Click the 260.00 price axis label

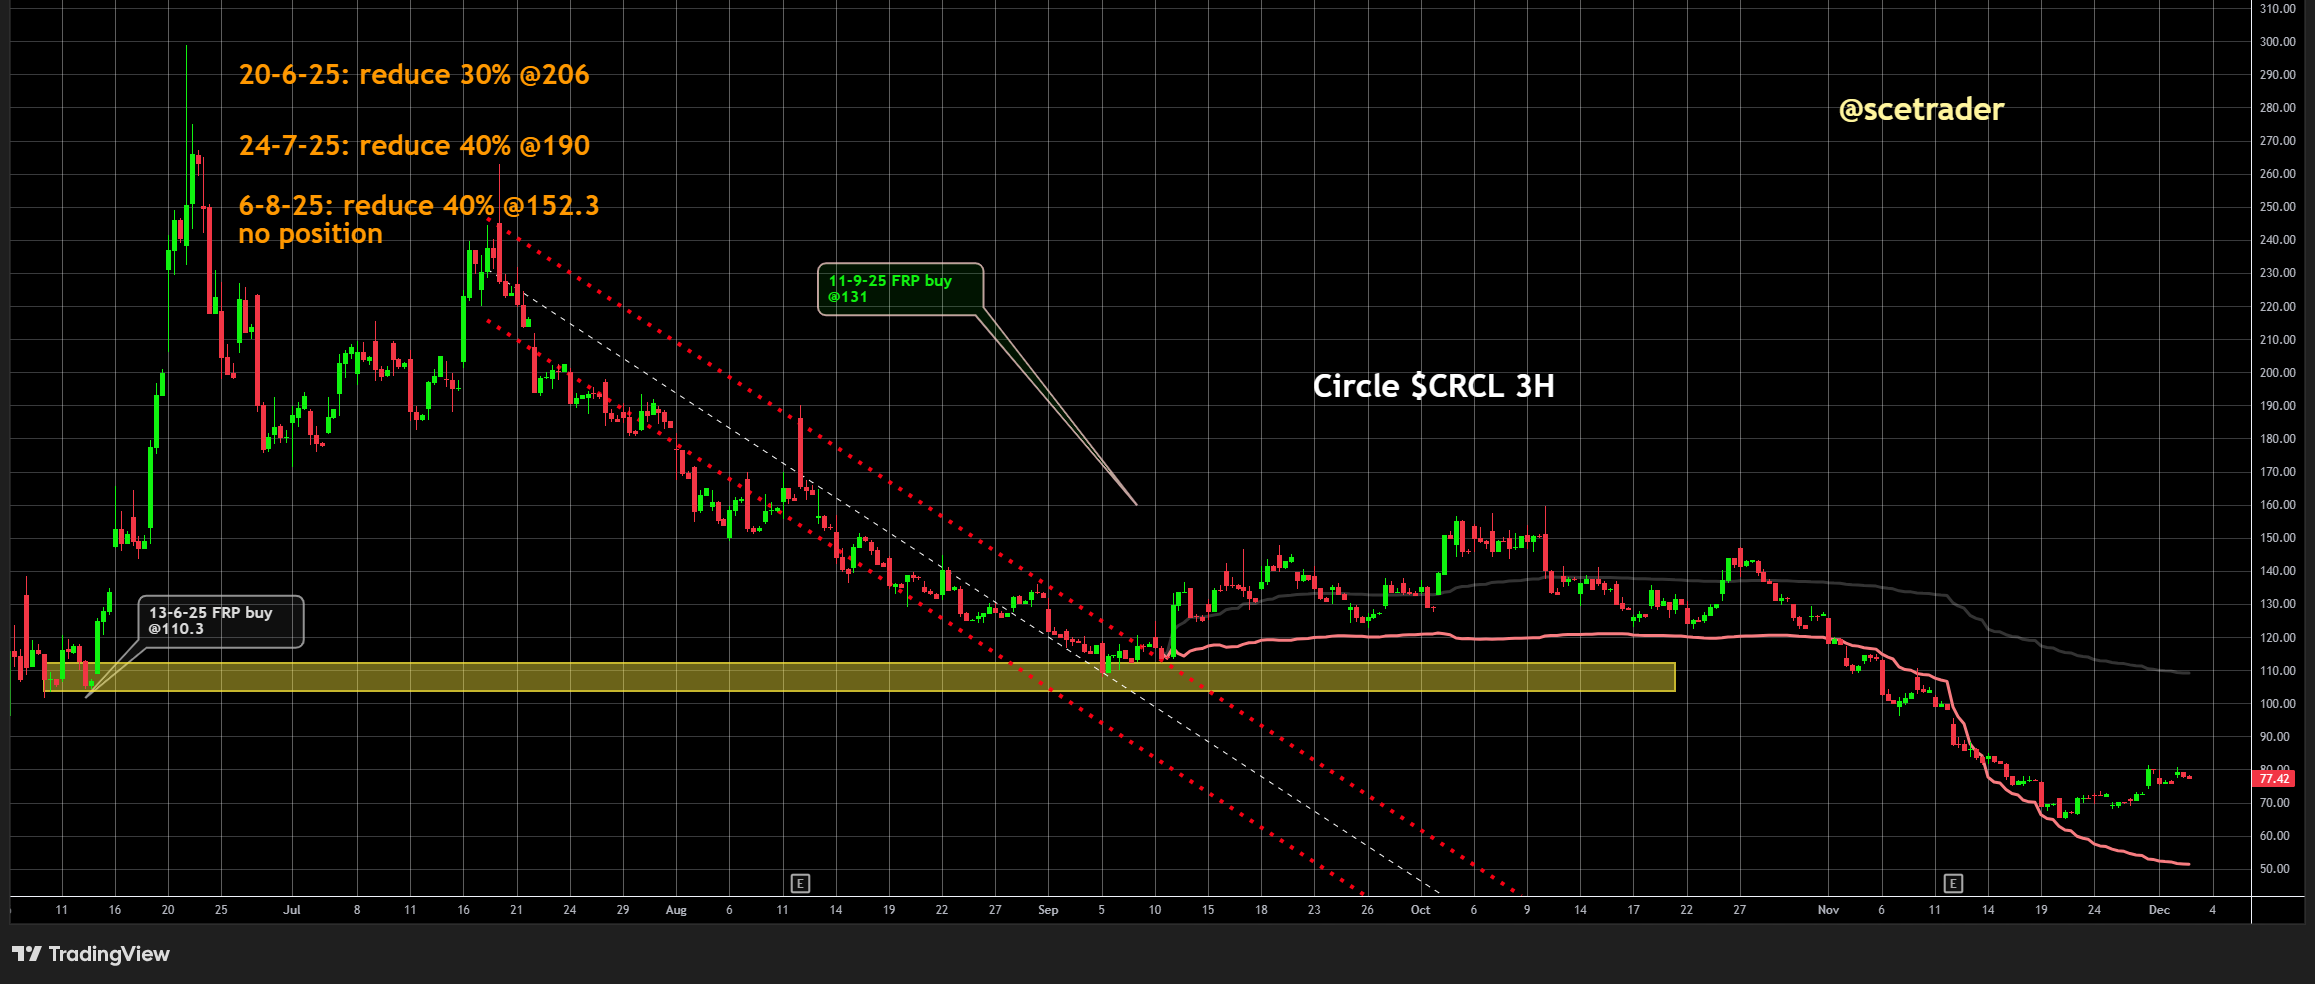click(2277, 174)
